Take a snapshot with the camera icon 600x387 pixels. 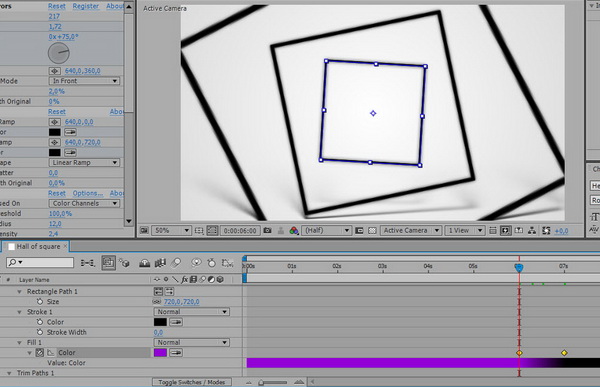click(x=267, y=230)
